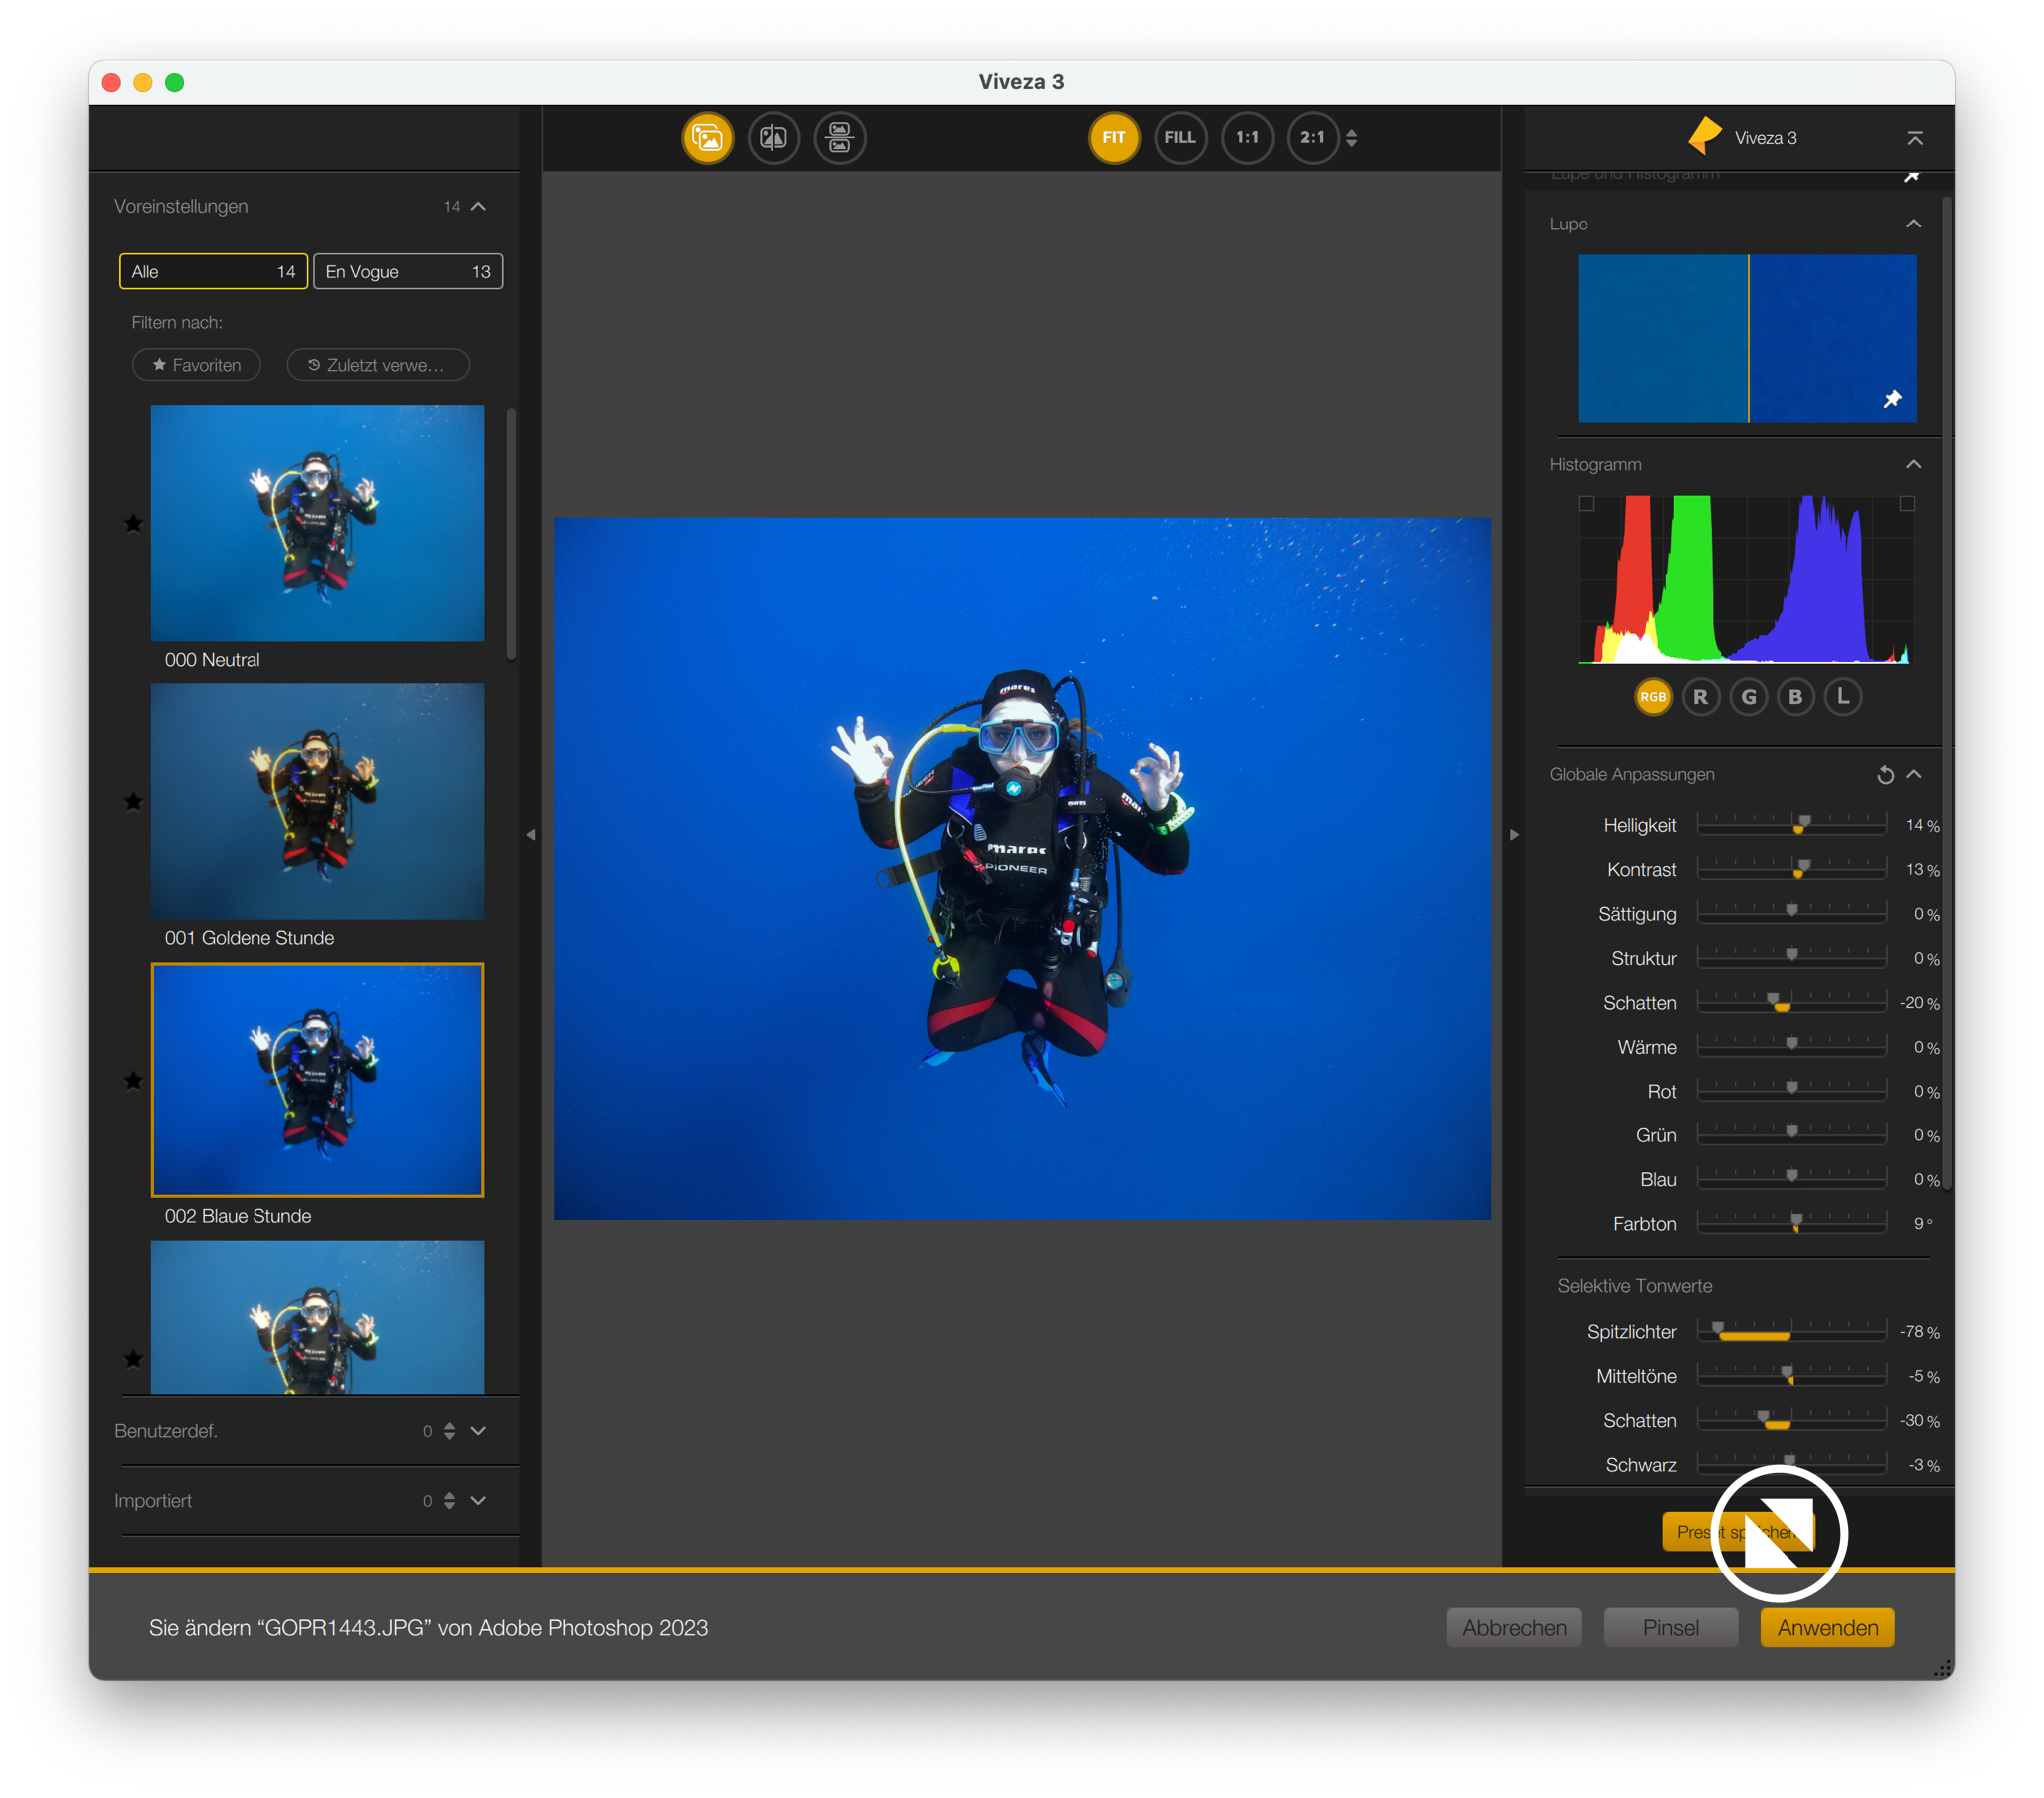The image size is (2044, 1798).
Task: Collapse the Voreinstellungen section
Action: [x=479, y=206]
